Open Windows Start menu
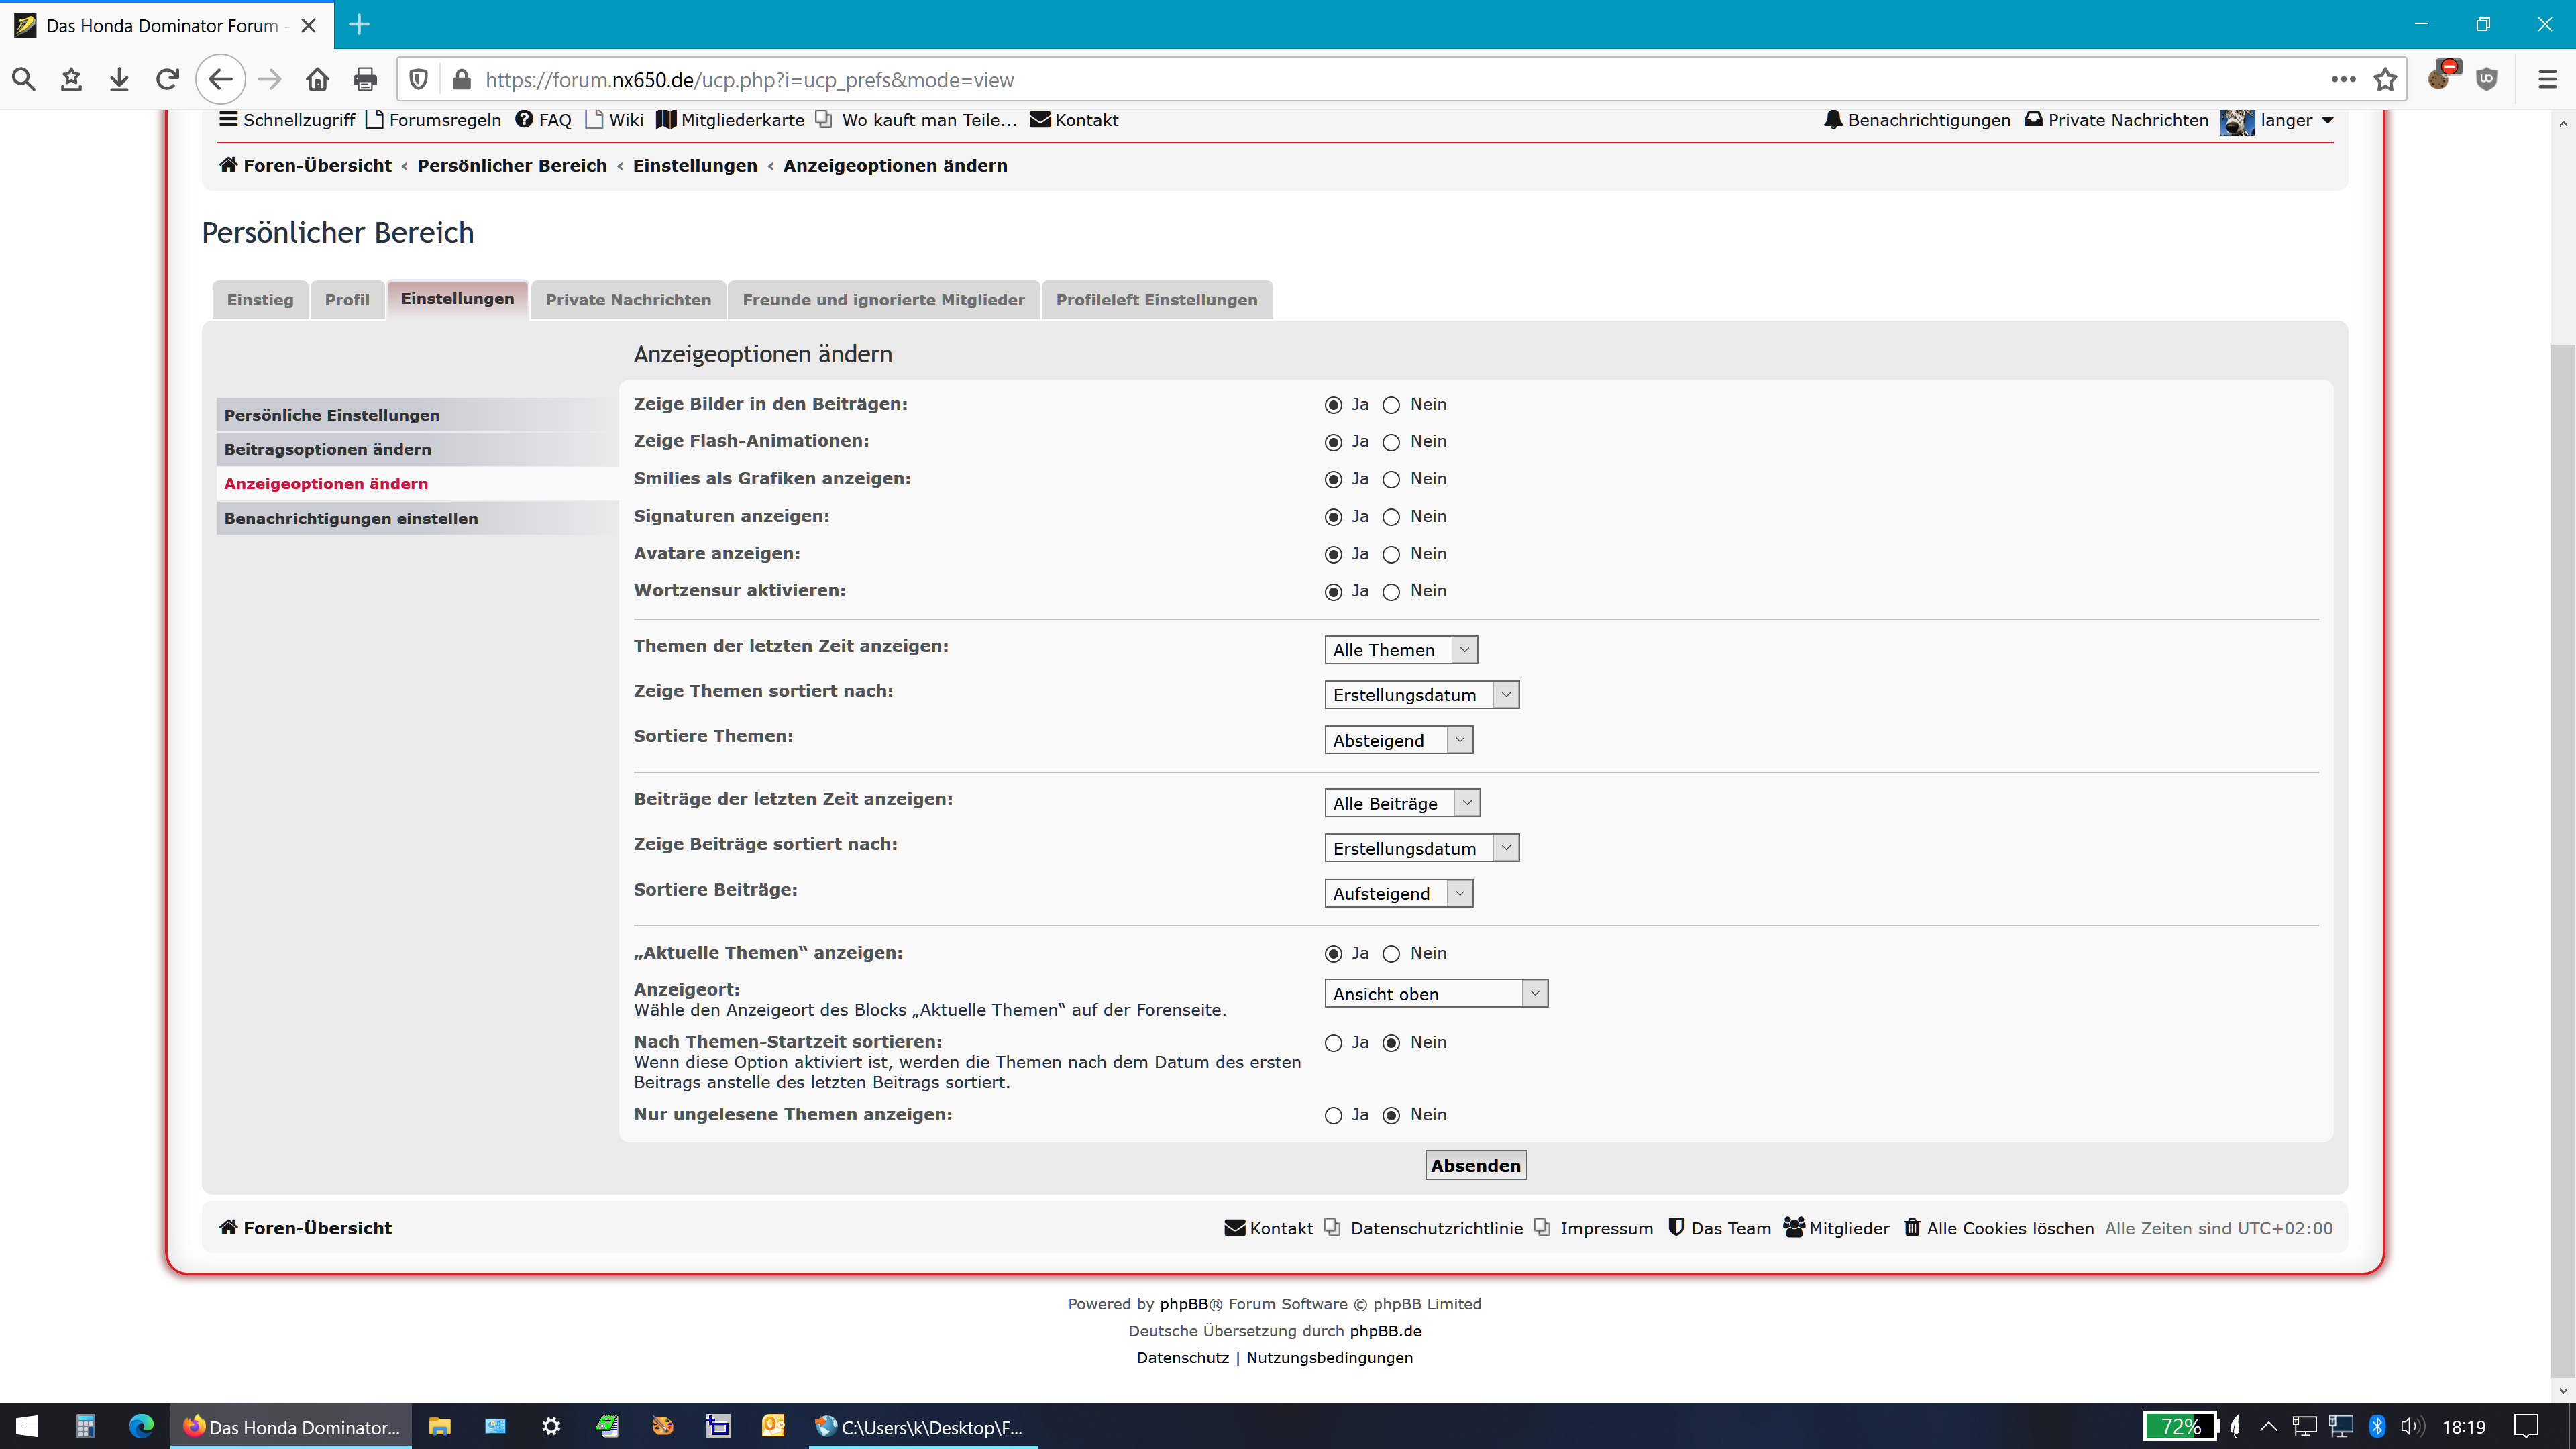 tap(27, 1426)
